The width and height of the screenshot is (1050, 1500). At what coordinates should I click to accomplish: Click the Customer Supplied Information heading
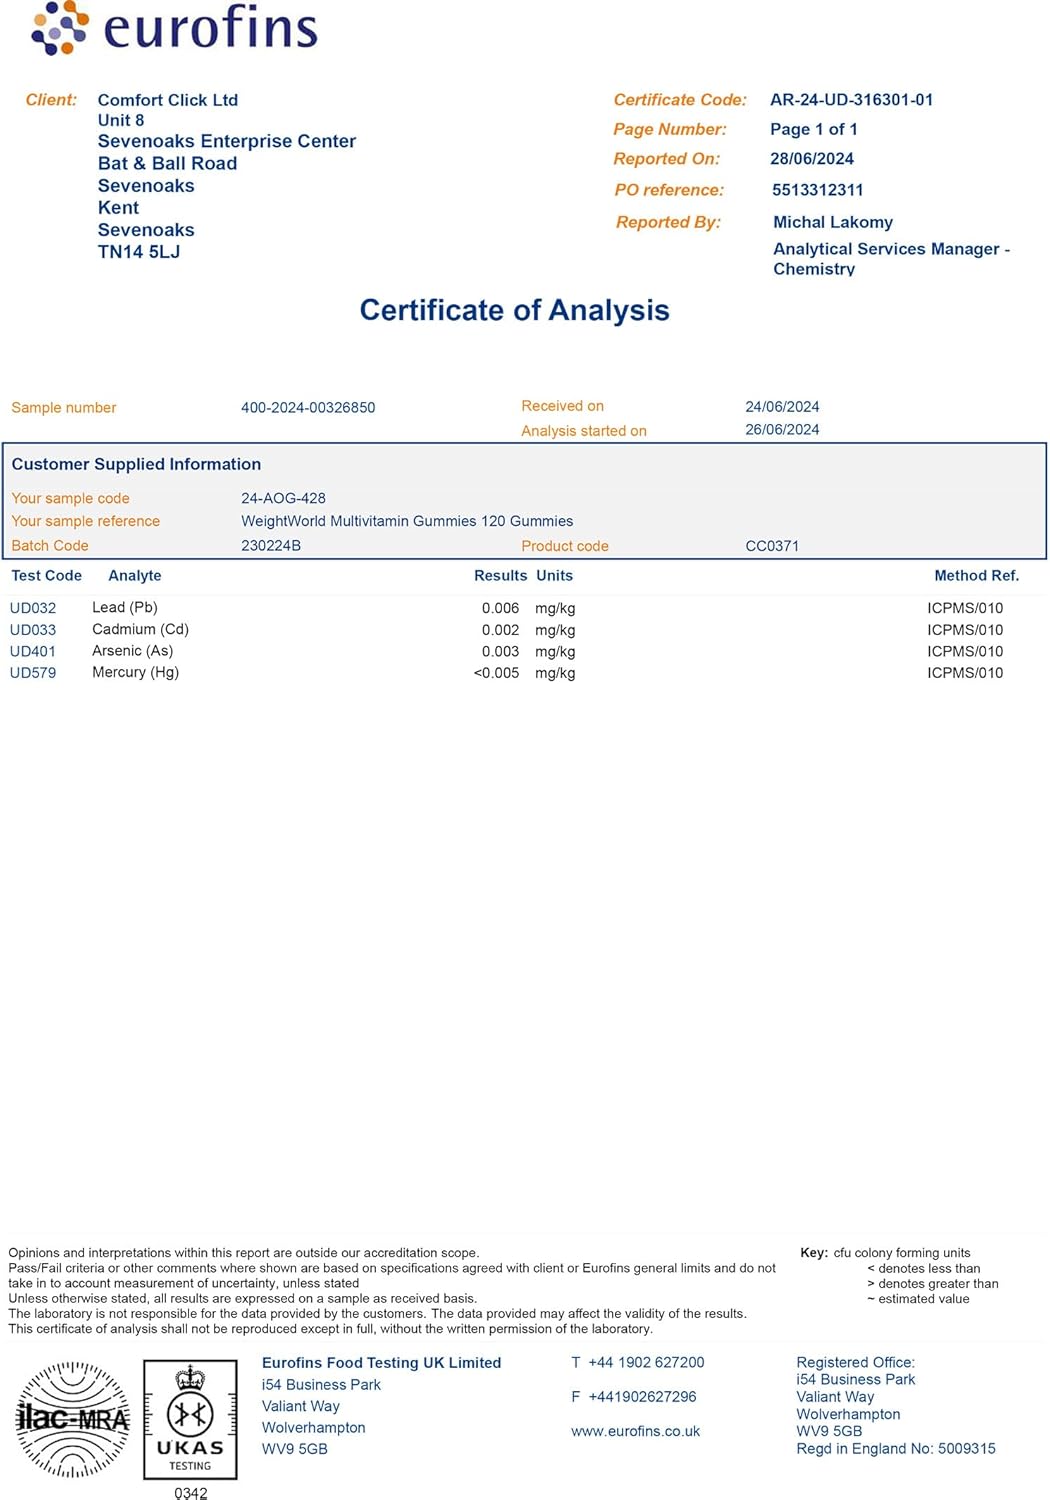[x=136, y=464]
